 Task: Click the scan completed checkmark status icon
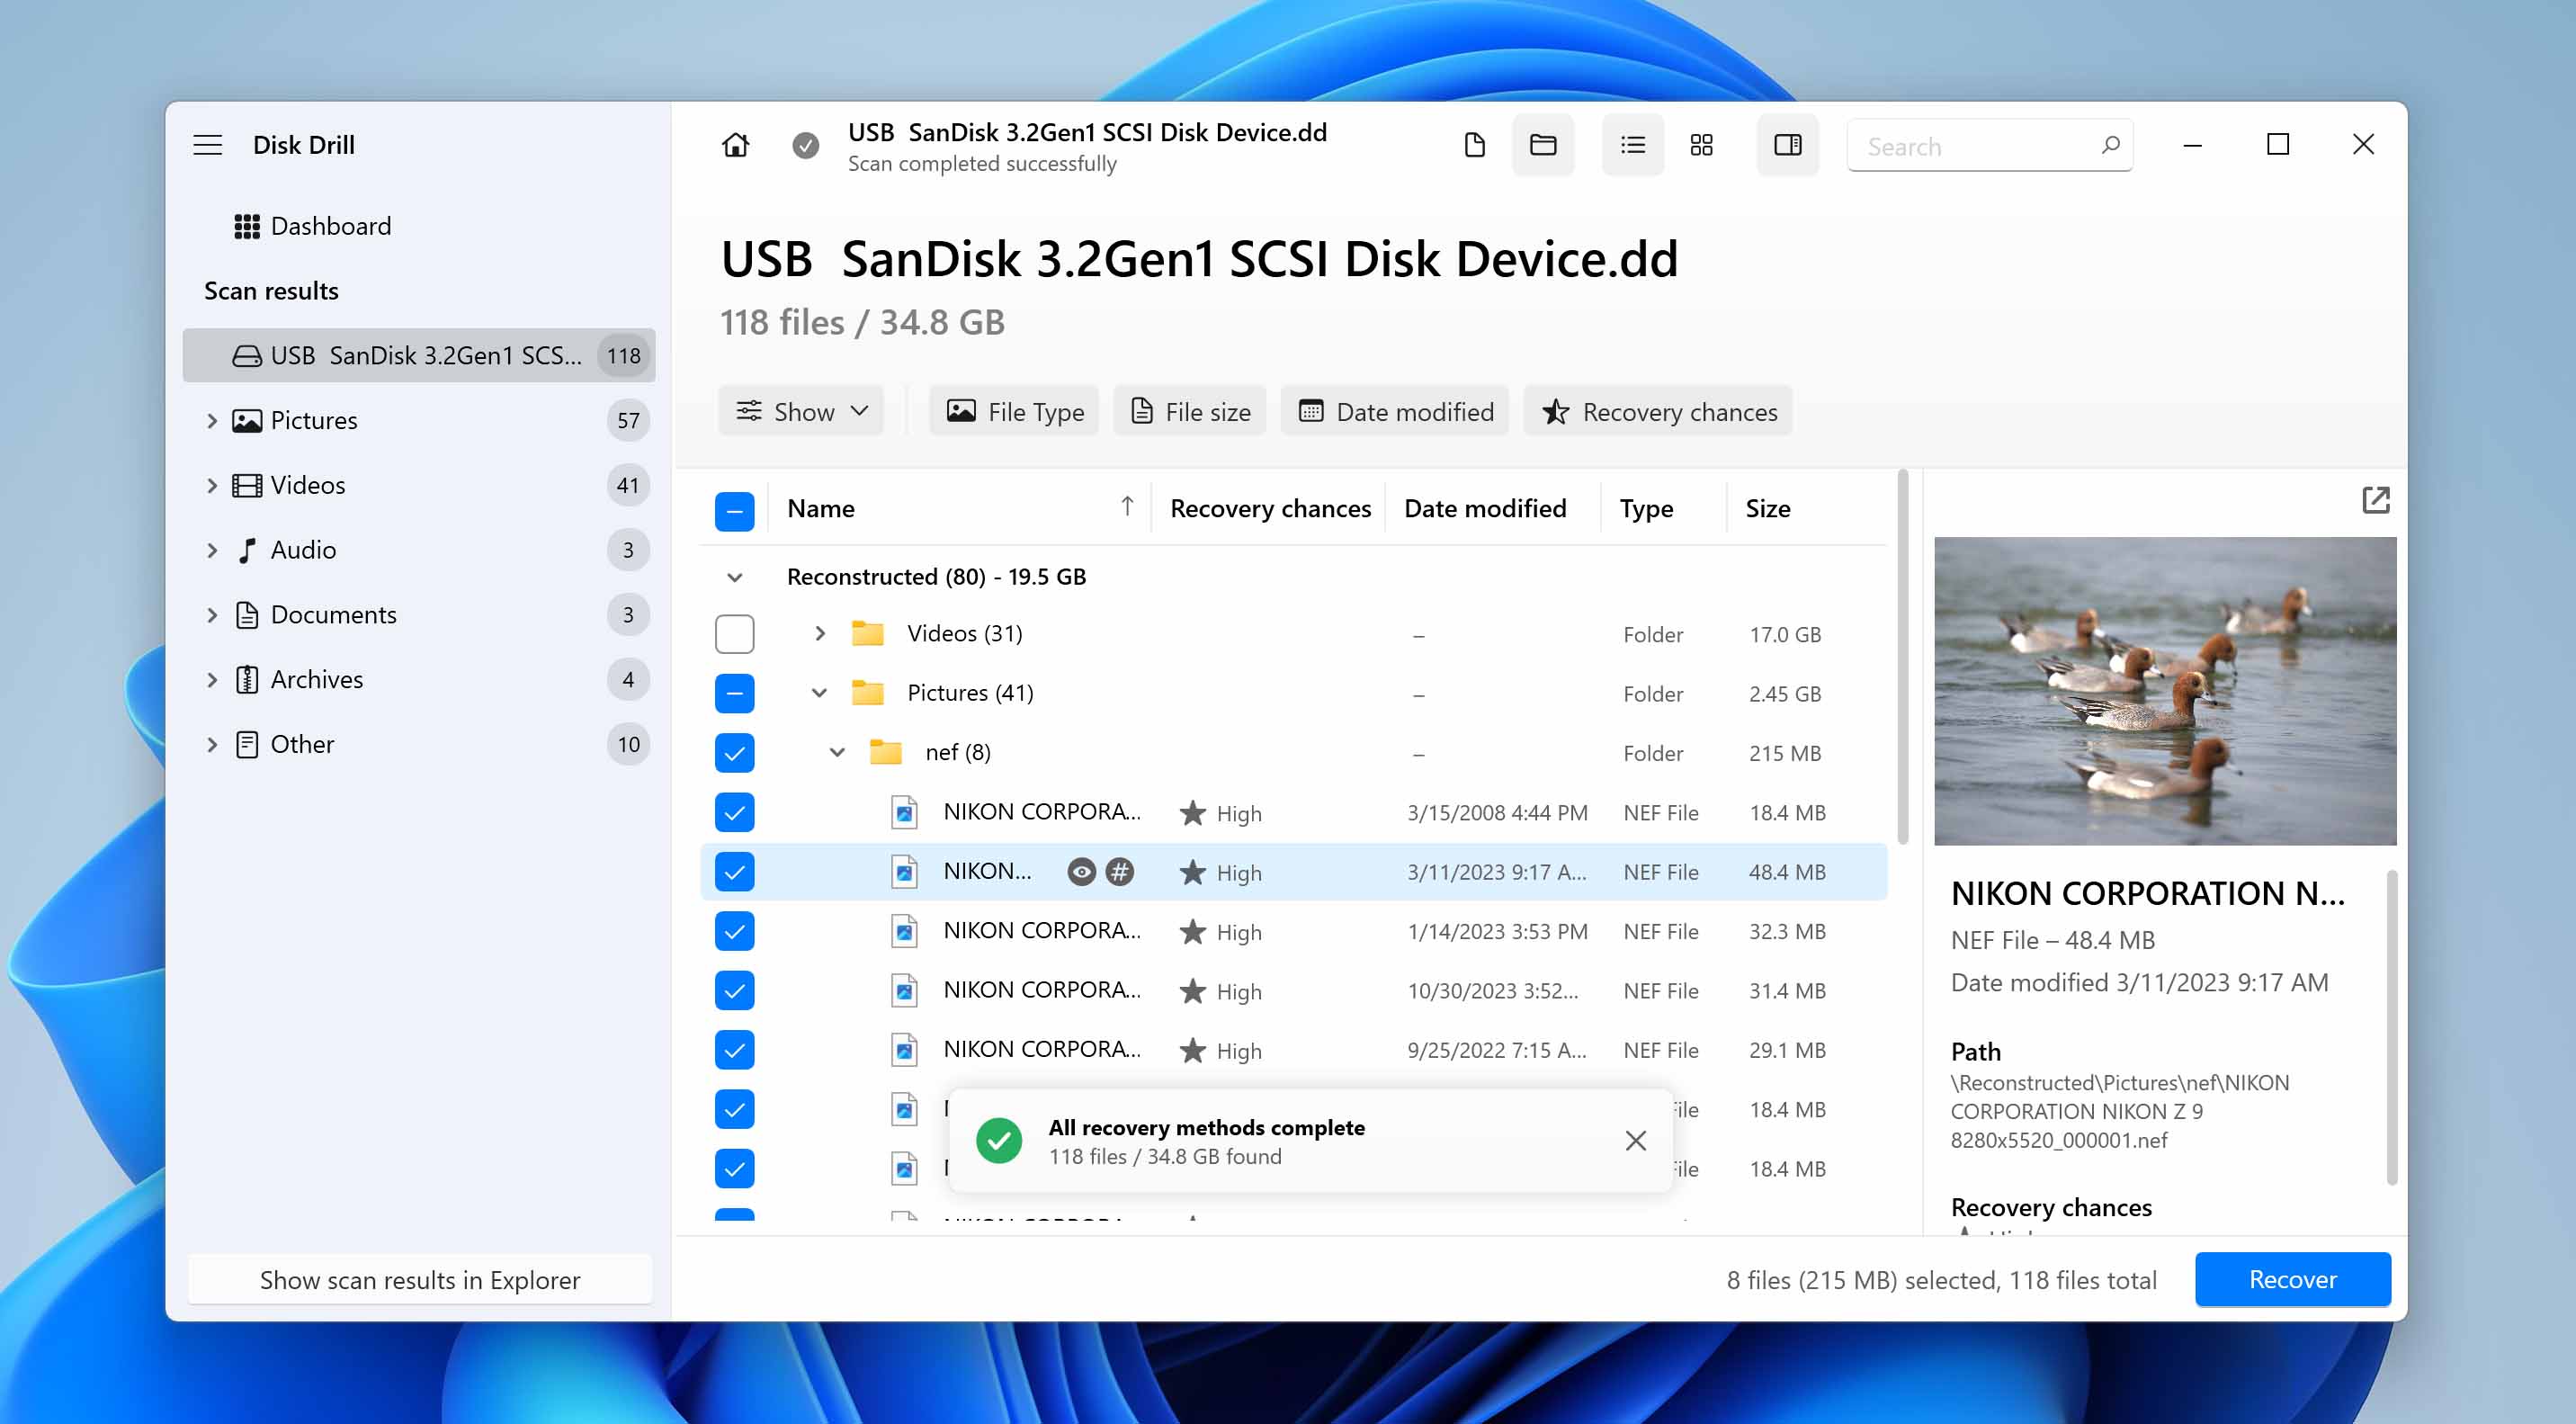click(x=805, y=146)
